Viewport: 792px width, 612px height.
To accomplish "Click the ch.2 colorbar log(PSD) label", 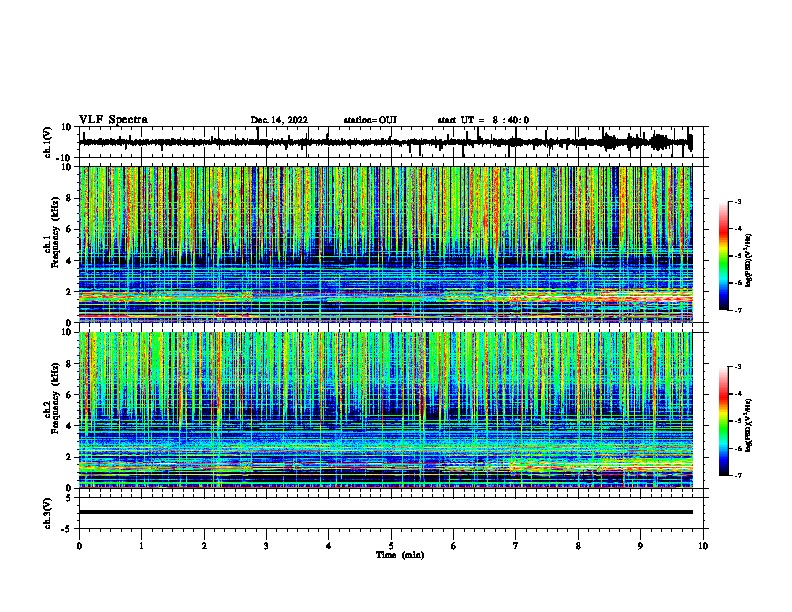I will [749, 426].
